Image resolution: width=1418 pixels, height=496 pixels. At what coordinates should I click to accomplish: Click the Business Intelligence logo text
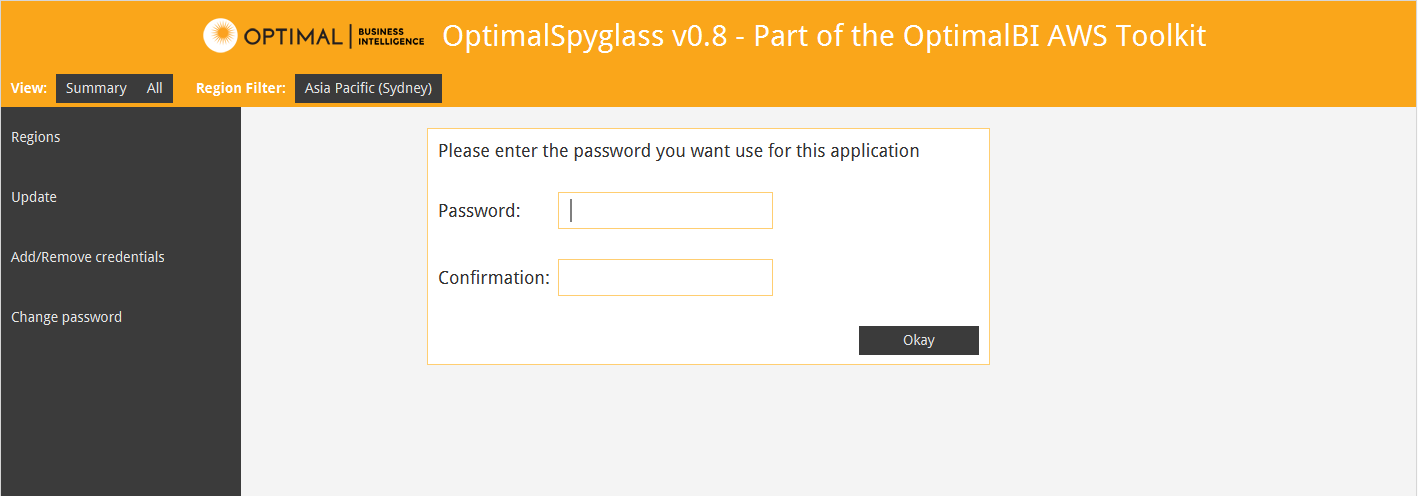(391, 37)
